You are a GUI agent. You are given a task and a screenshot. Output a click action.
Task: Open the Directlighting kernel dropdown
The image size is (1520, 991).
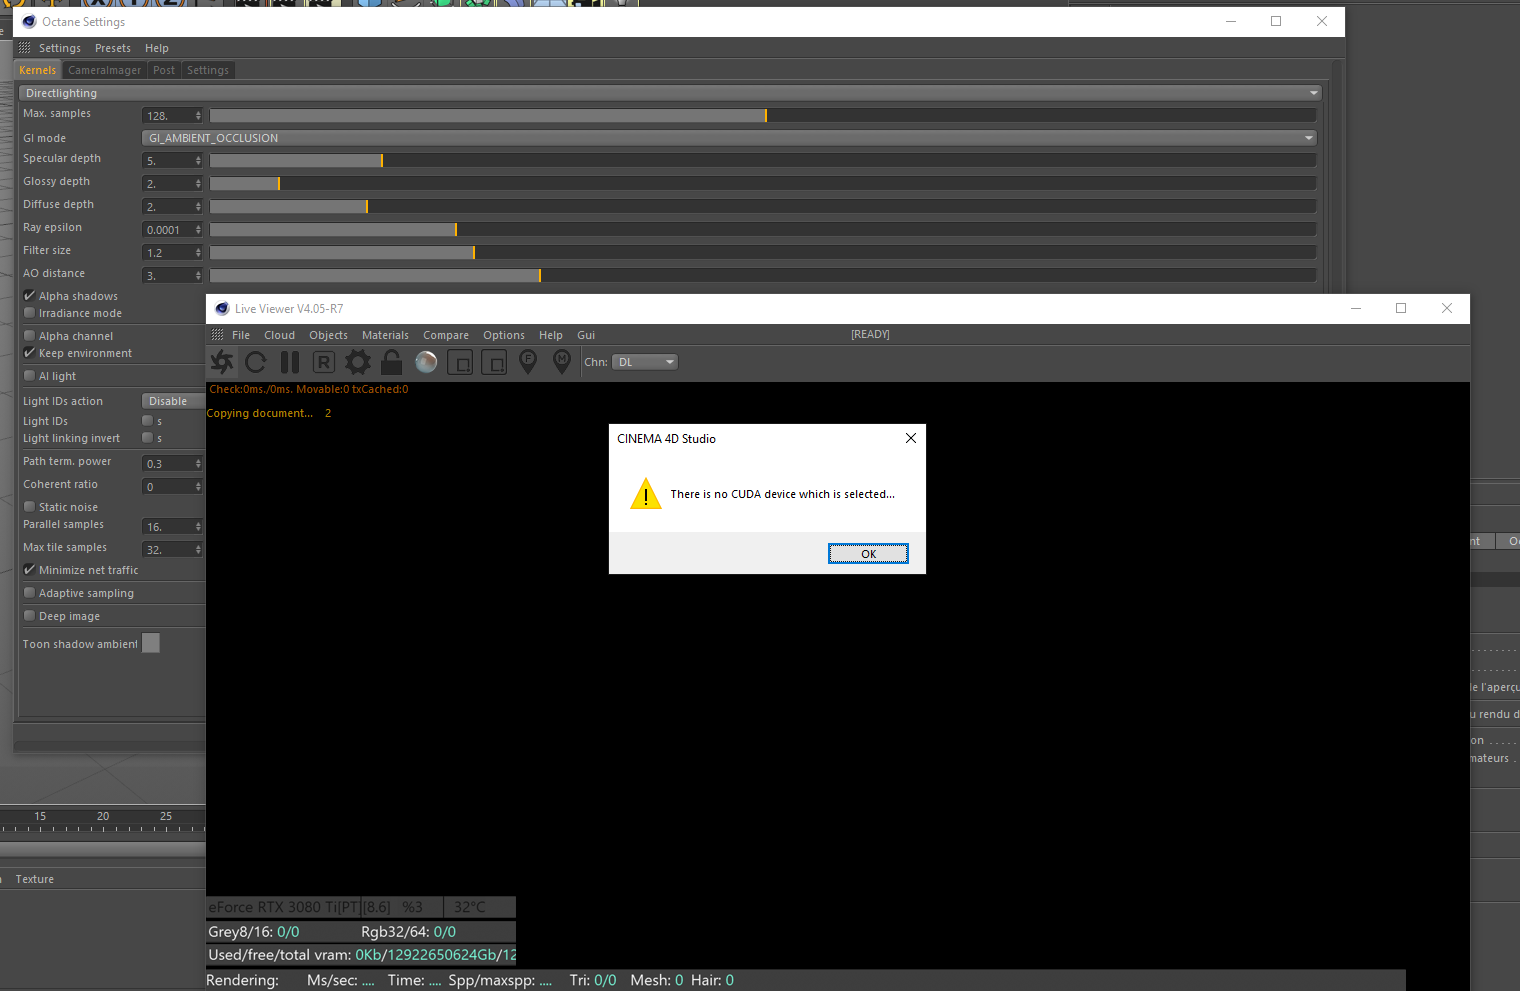[670, 93]
